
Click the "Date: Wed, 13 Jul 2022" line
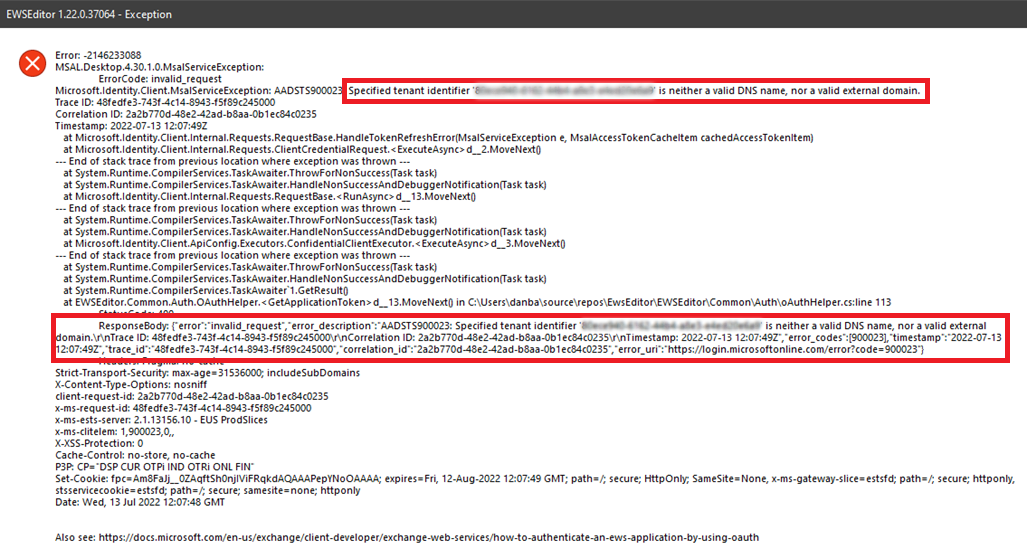coord(140,502)
